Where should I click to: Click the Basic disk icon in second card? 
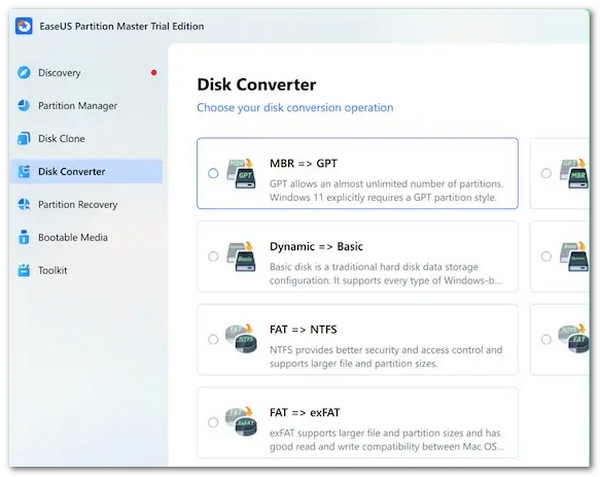244,256
